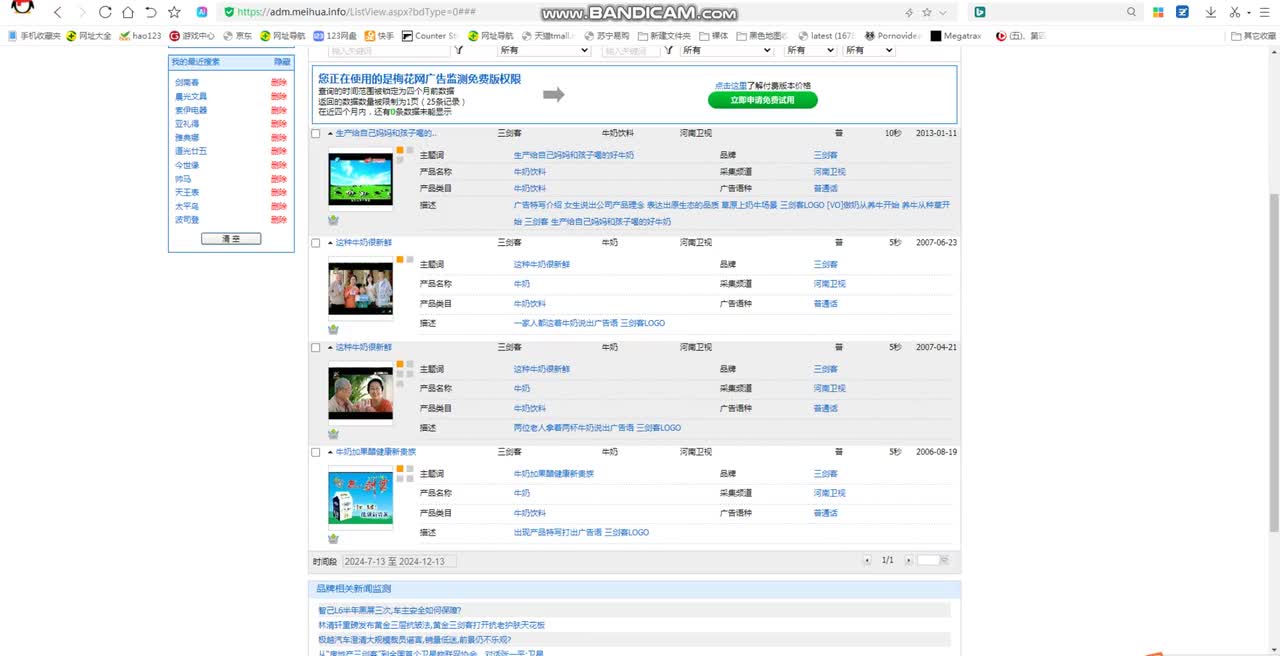This screenshot has width=1280, height=656.
Task: Open the family ad thumbnail dated 2007-06-23
Action: 361,289
